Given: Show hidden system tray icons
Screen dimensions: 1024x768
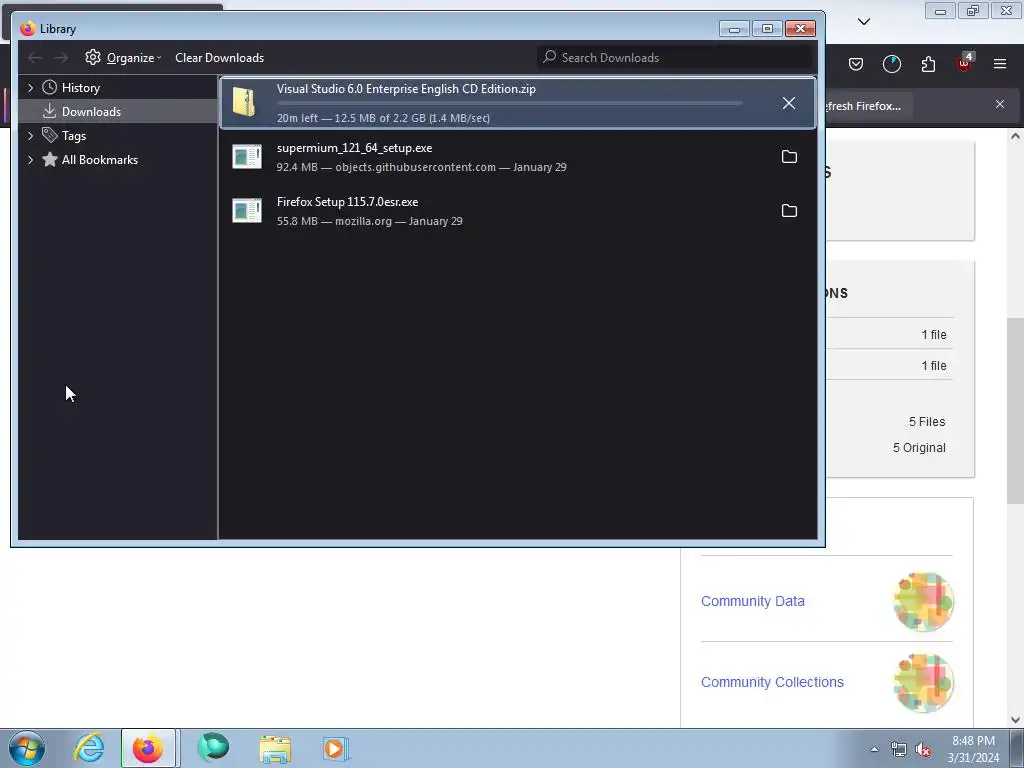Looking at the screenshot, I should coord(874,749).
